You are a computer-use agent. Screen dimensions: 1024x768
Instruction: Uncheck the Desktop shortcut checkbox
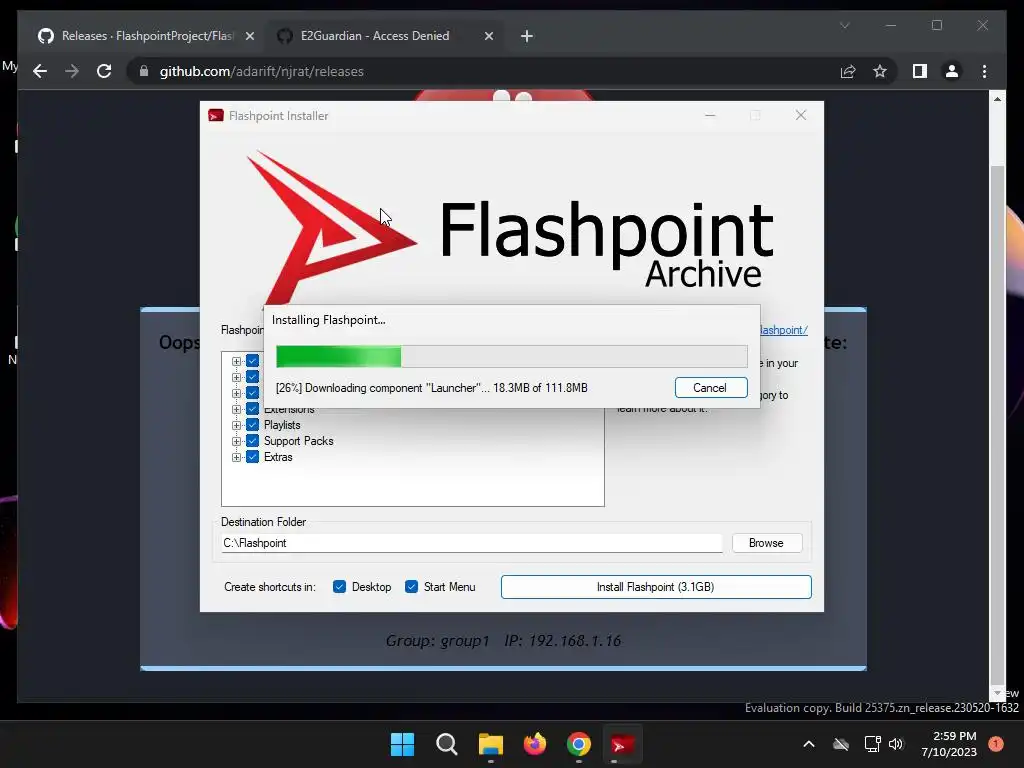(340, 587)
